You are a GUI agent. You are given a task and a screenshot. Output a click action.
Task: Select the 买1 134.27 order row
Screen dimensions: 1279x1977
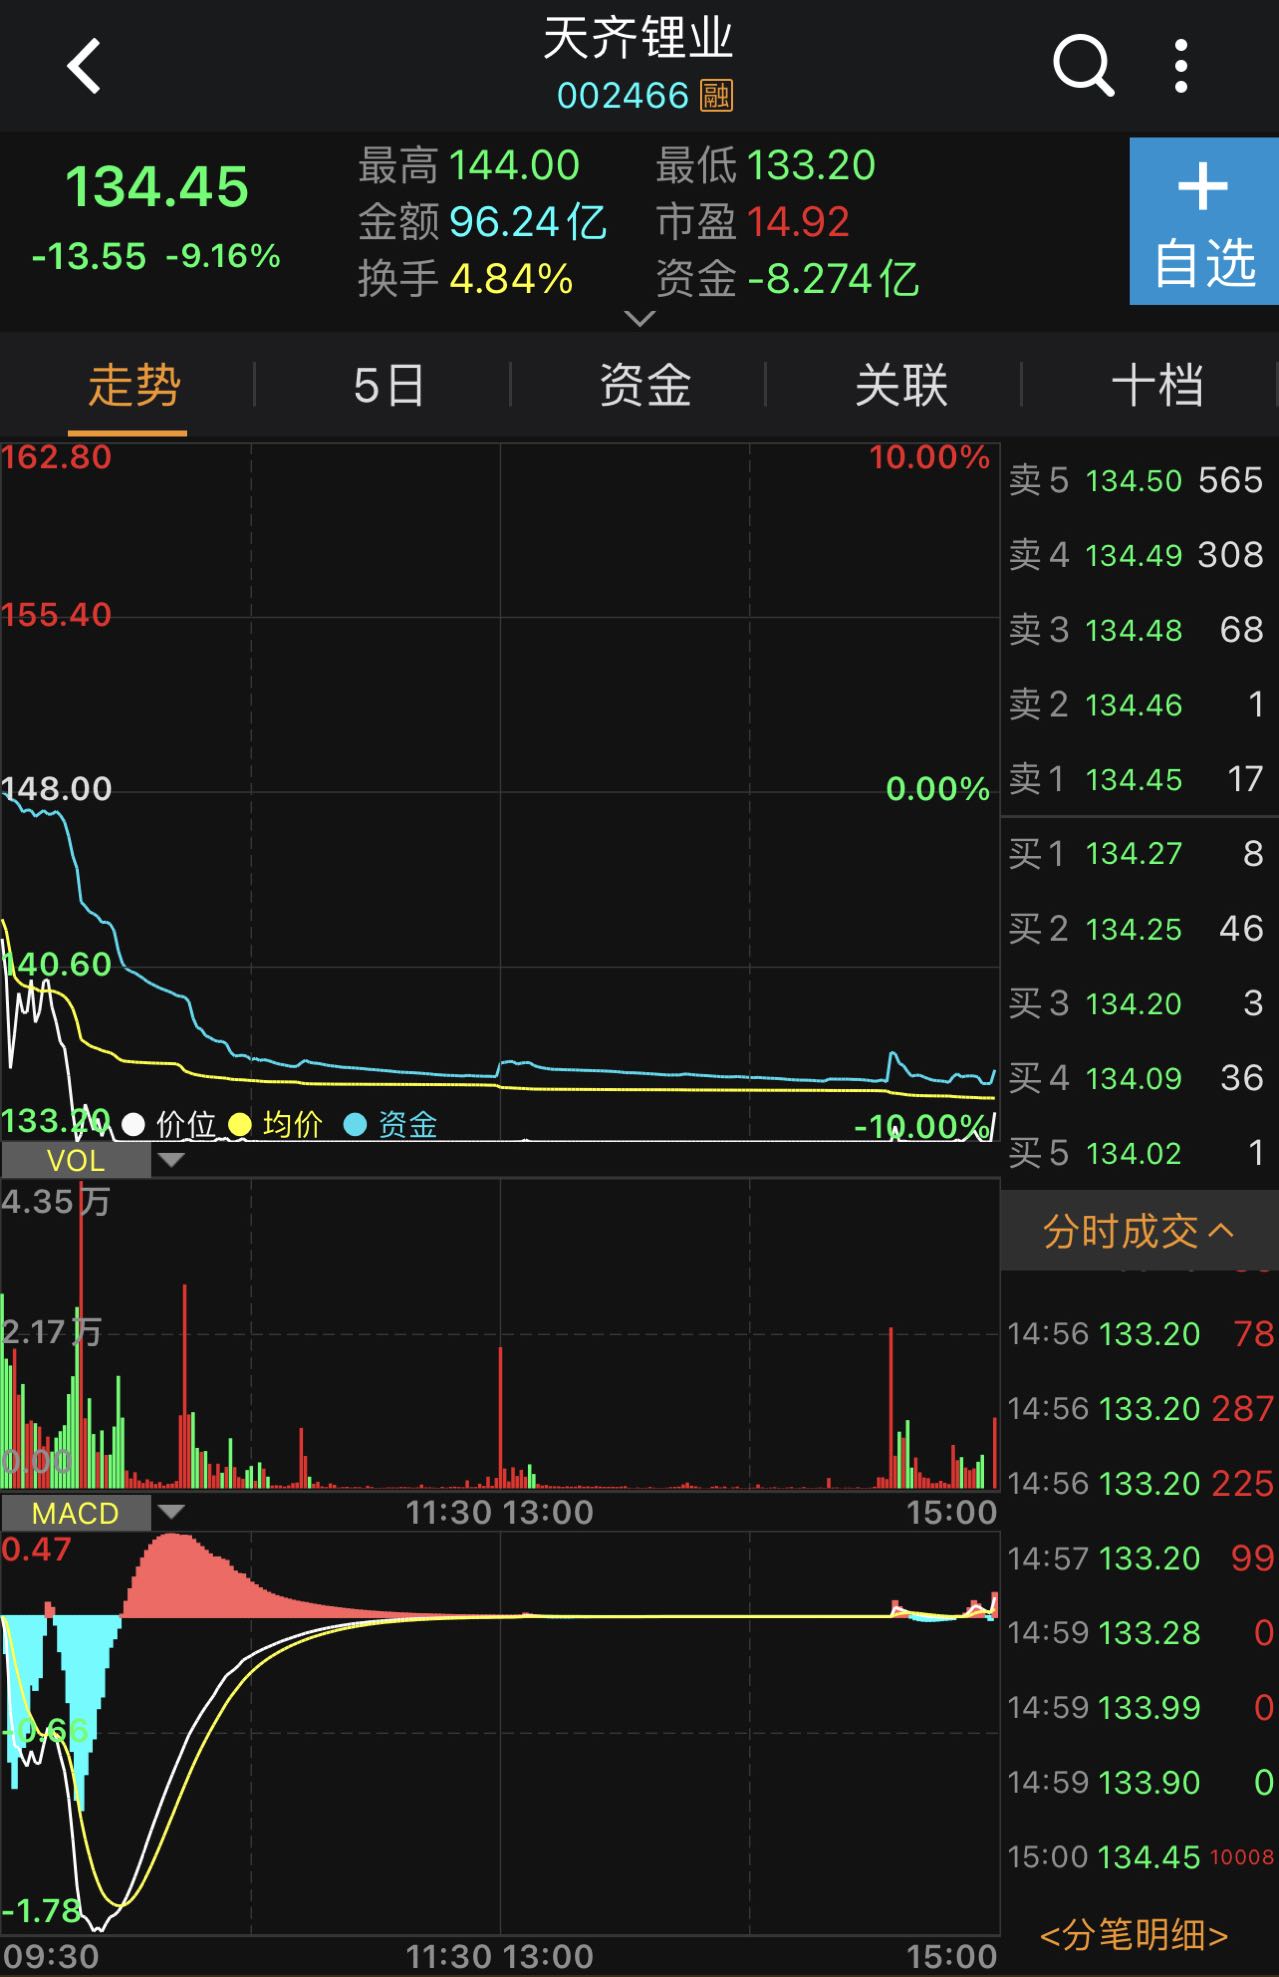coord(1136,854)
